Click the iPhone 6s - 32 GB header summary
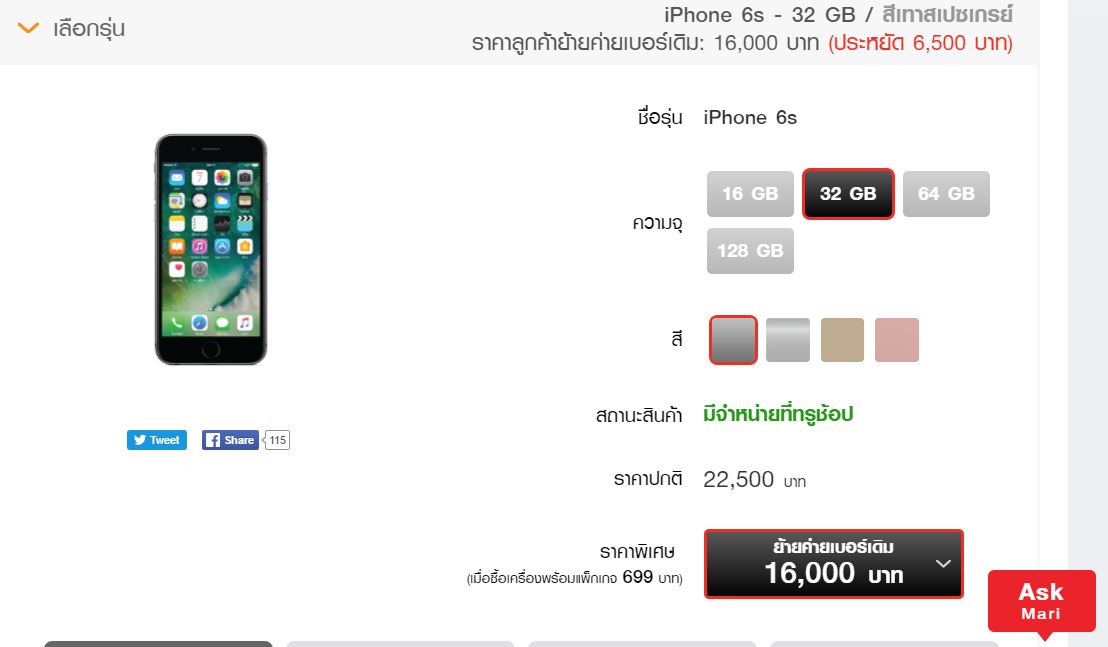The image size is (1108, 647). click(838, 15)
